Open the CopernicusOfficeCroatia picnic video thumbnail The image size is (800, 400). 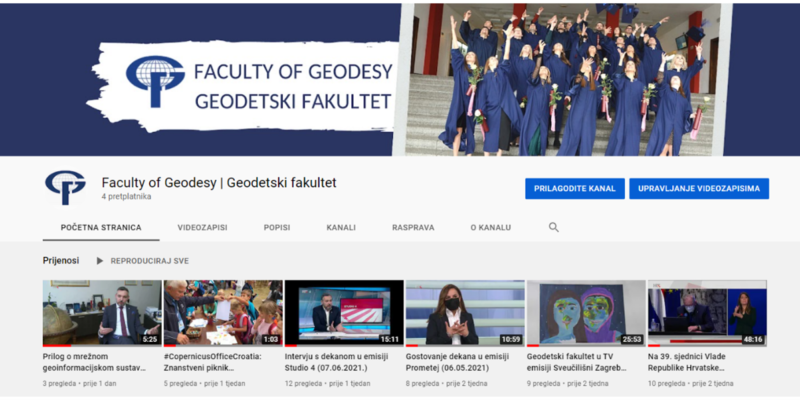(x=223, y=313)
